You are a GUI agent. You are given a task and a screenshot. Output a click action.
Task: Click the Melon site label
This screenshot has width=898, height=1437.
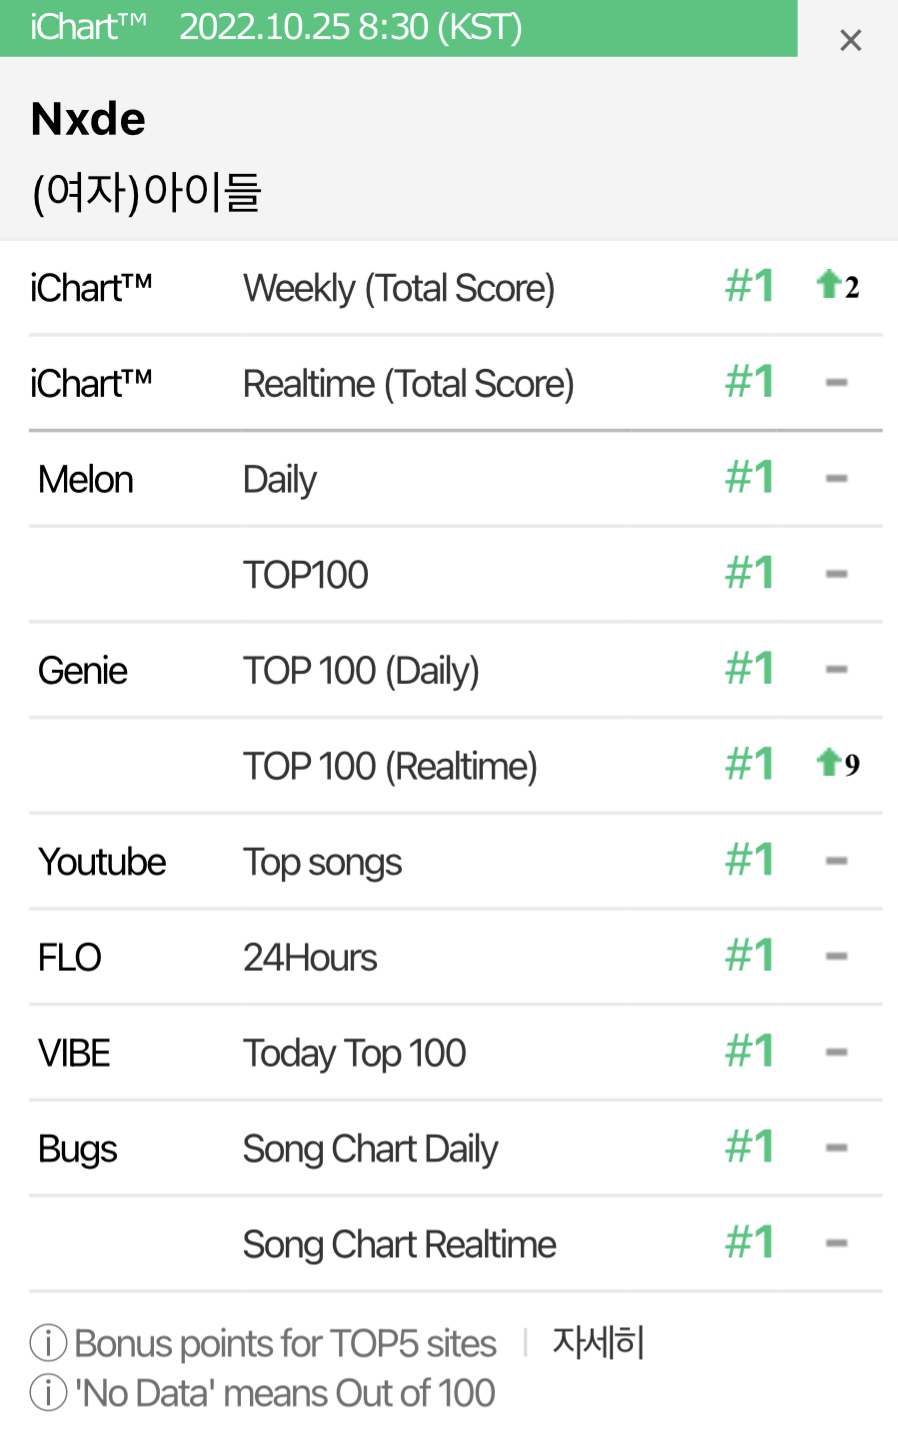pyautogui.click(x=86, y=480)
